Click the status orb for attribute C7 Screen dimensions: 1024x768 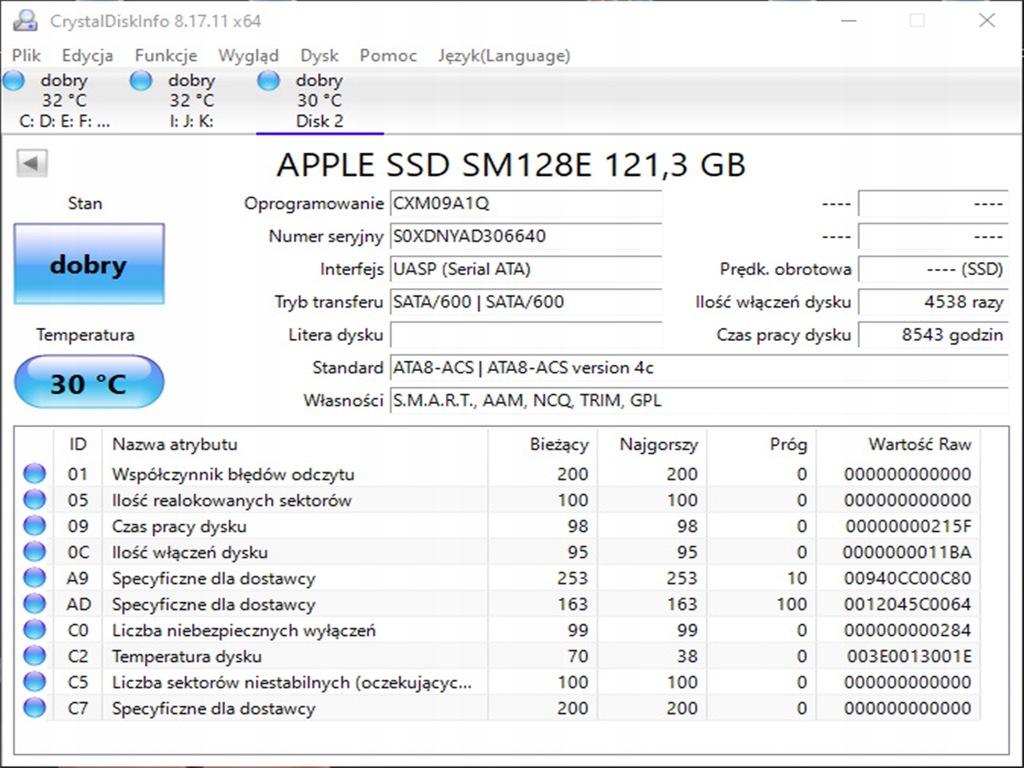pyautogui.click(x=35, y=708)
